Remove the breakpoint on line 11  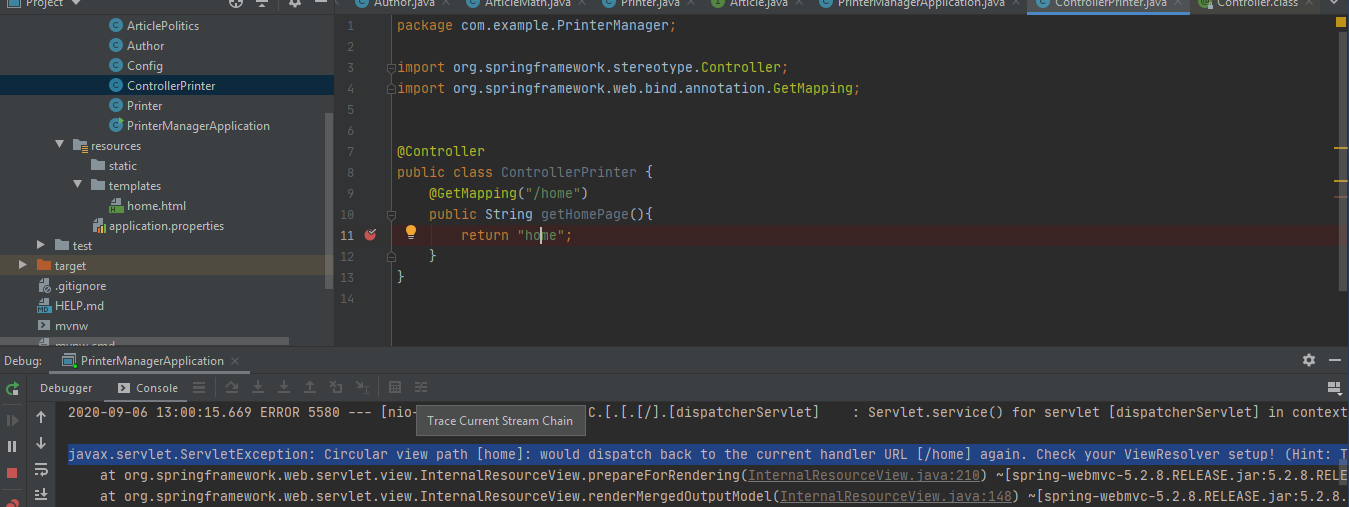click(370, 235)
